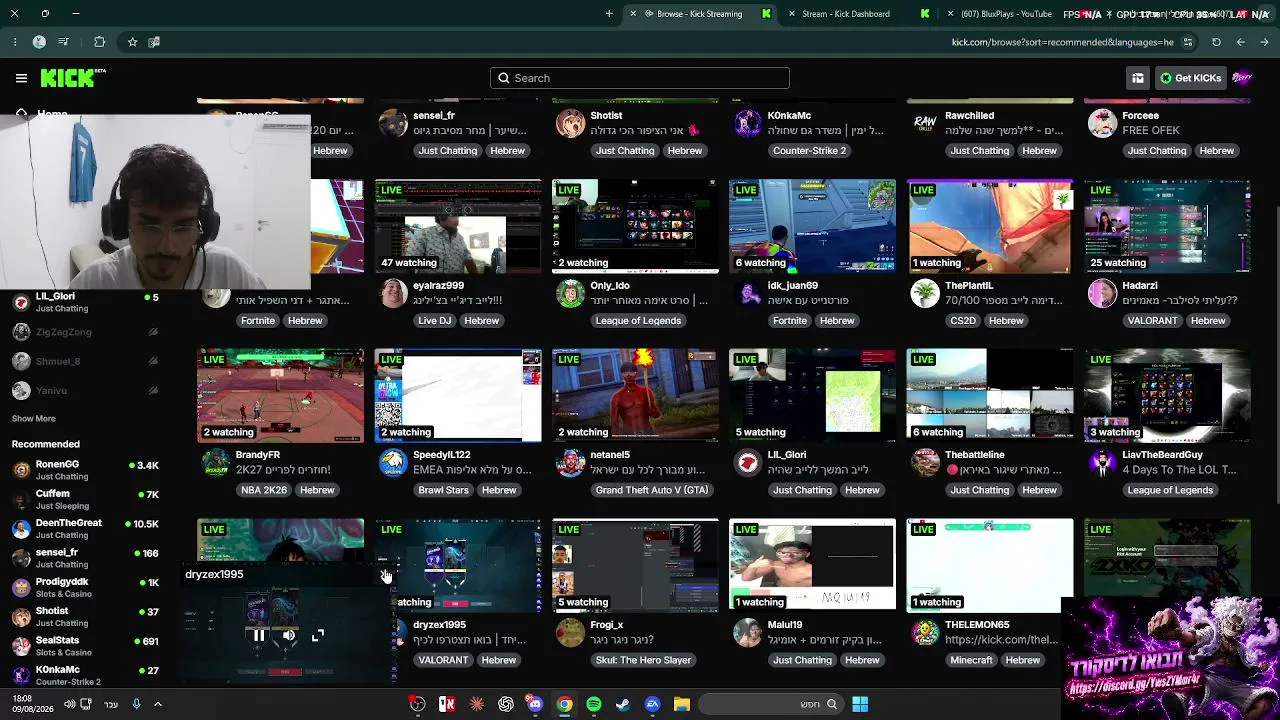Image resolution: width=1280 pixels, height=720 pixels.
Task: Click the Live DJ category tag
Action: [x=435, y=321]
